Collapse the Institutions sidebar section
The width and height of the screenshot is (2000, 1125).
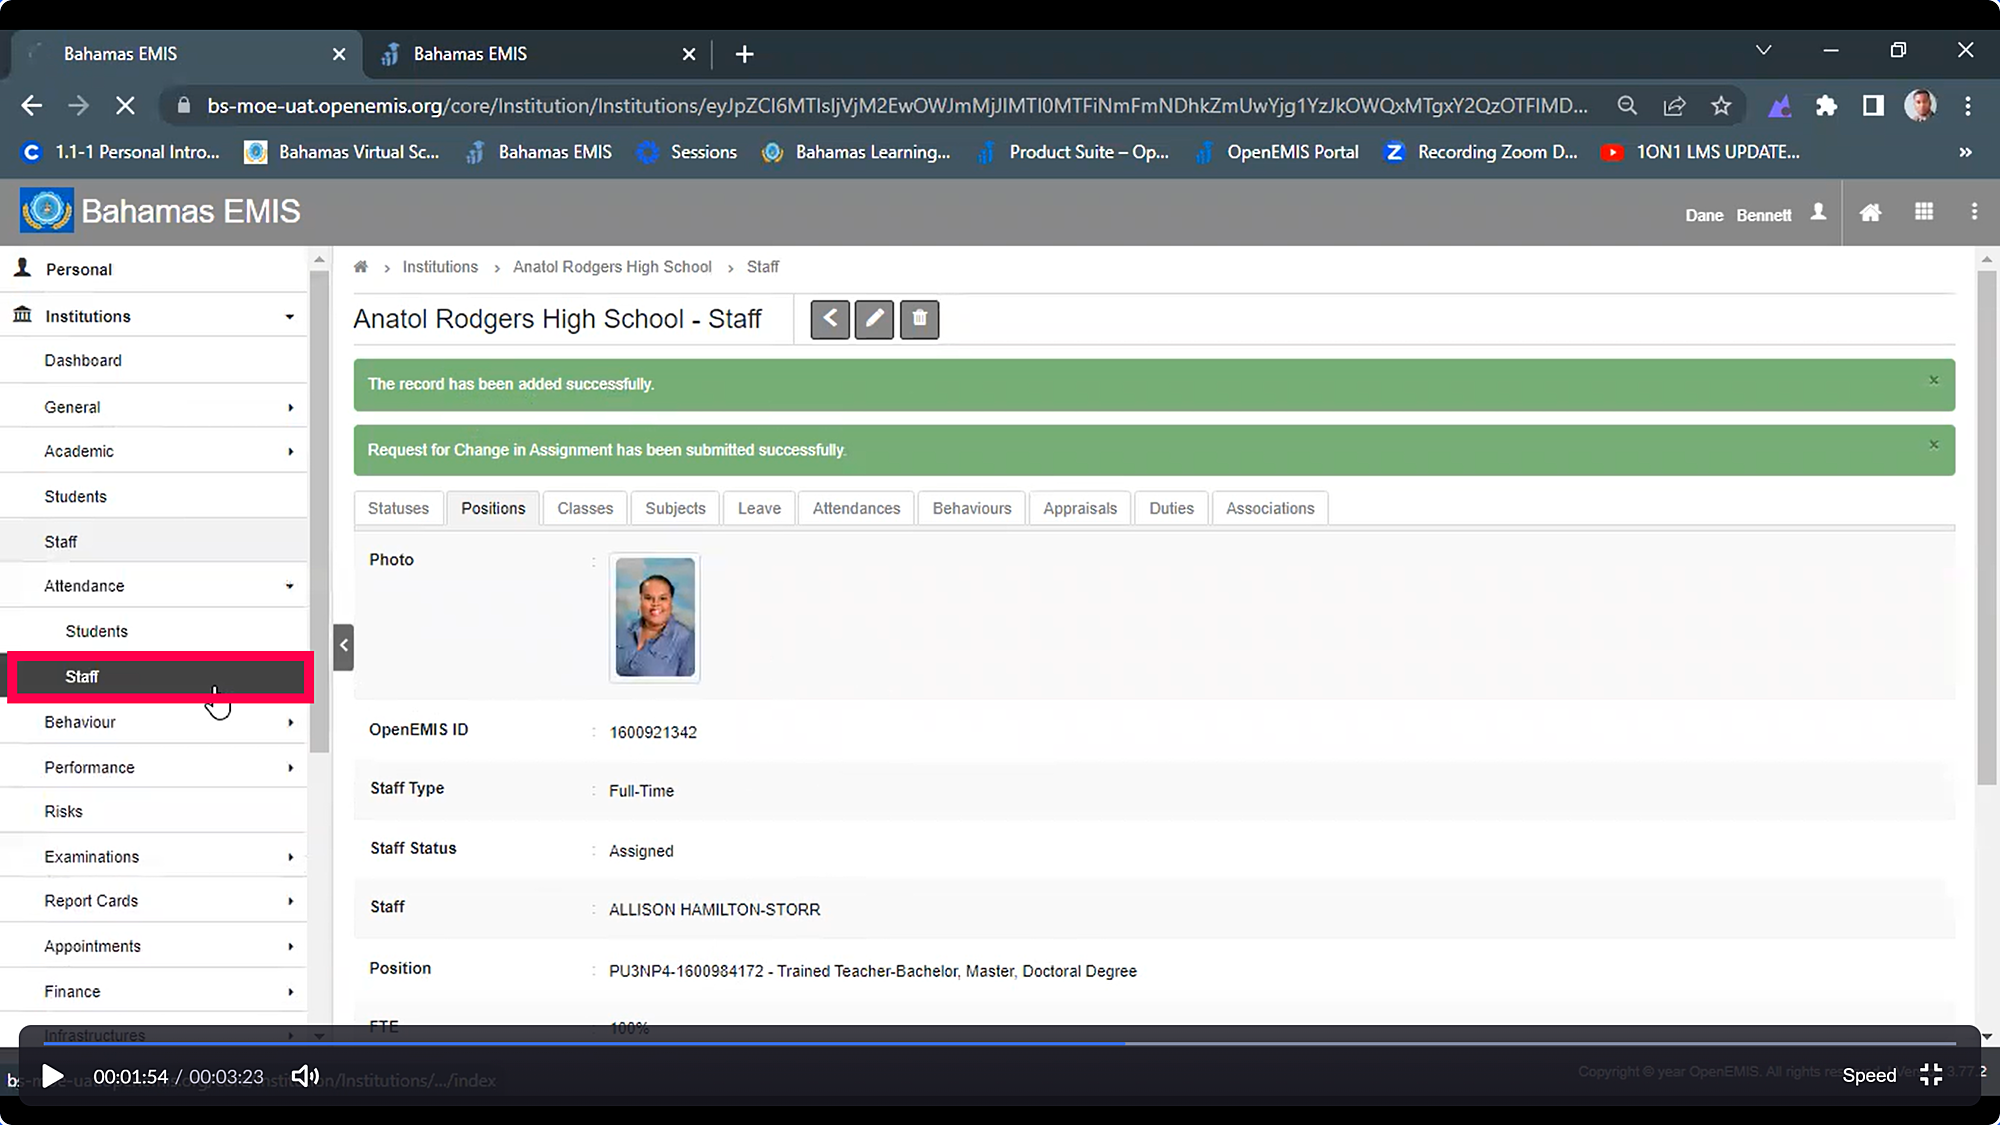(289, 317)
